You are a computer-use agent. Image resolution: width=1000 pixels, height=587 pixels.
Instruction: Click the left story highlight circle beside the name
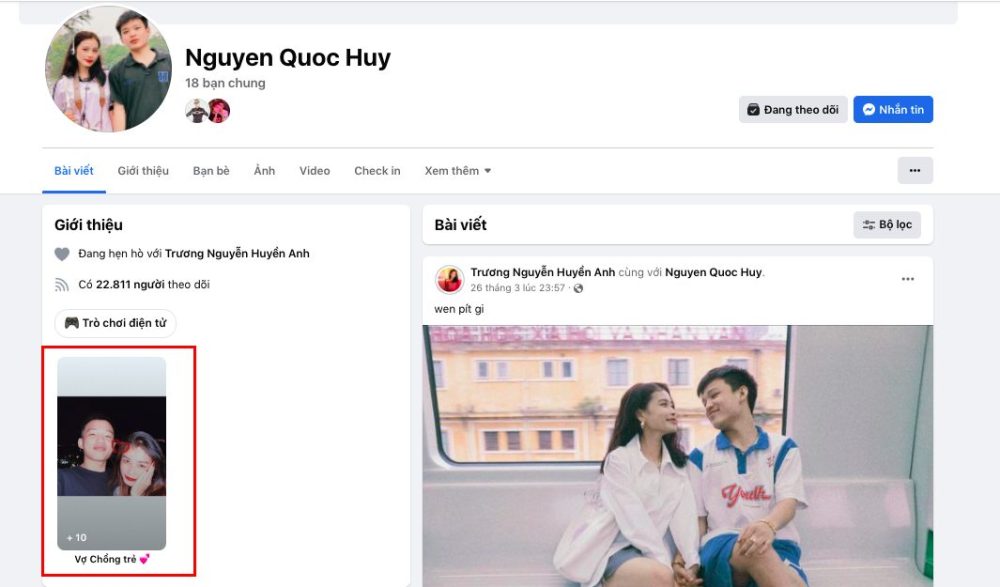[x=198, y=111]
